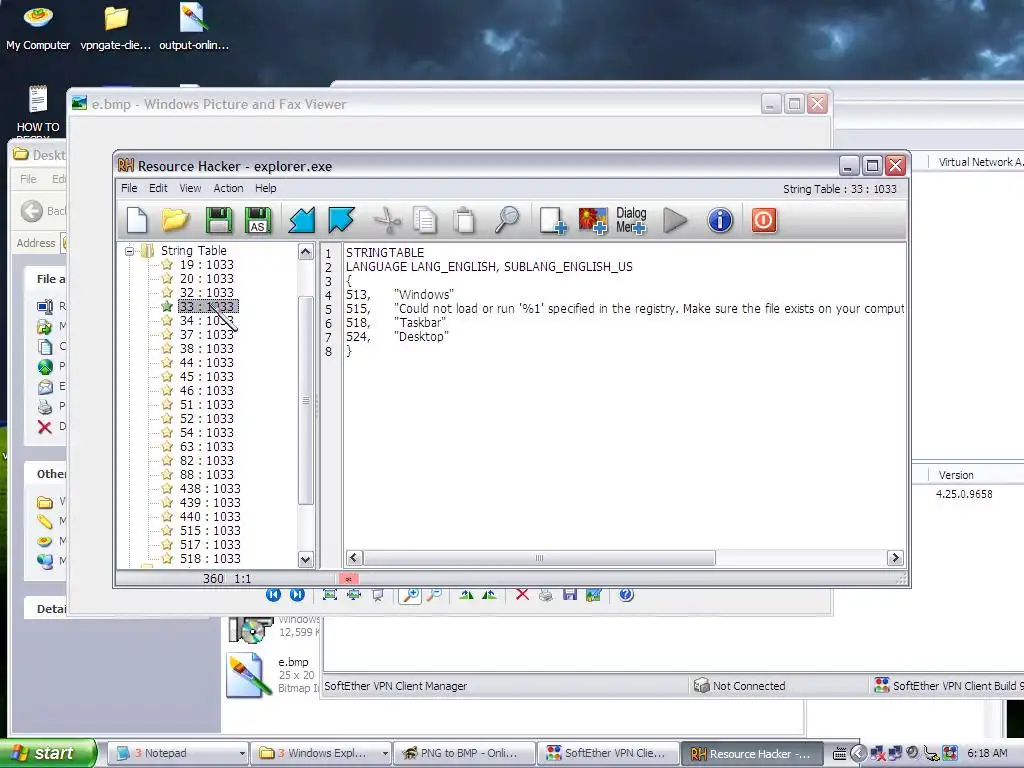Select tree item 438 : 1033
Image resolution: width=1024 pixels, height=768 pixels.
(210, 488)
